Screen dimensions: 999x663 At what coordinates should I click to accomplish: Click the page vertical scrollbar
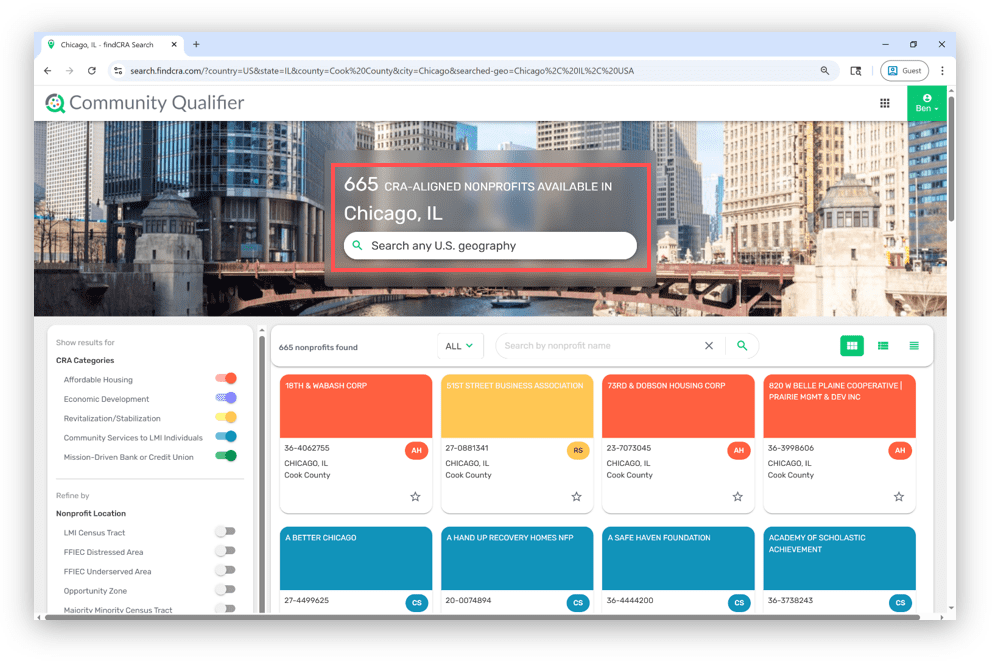[951, 159]
